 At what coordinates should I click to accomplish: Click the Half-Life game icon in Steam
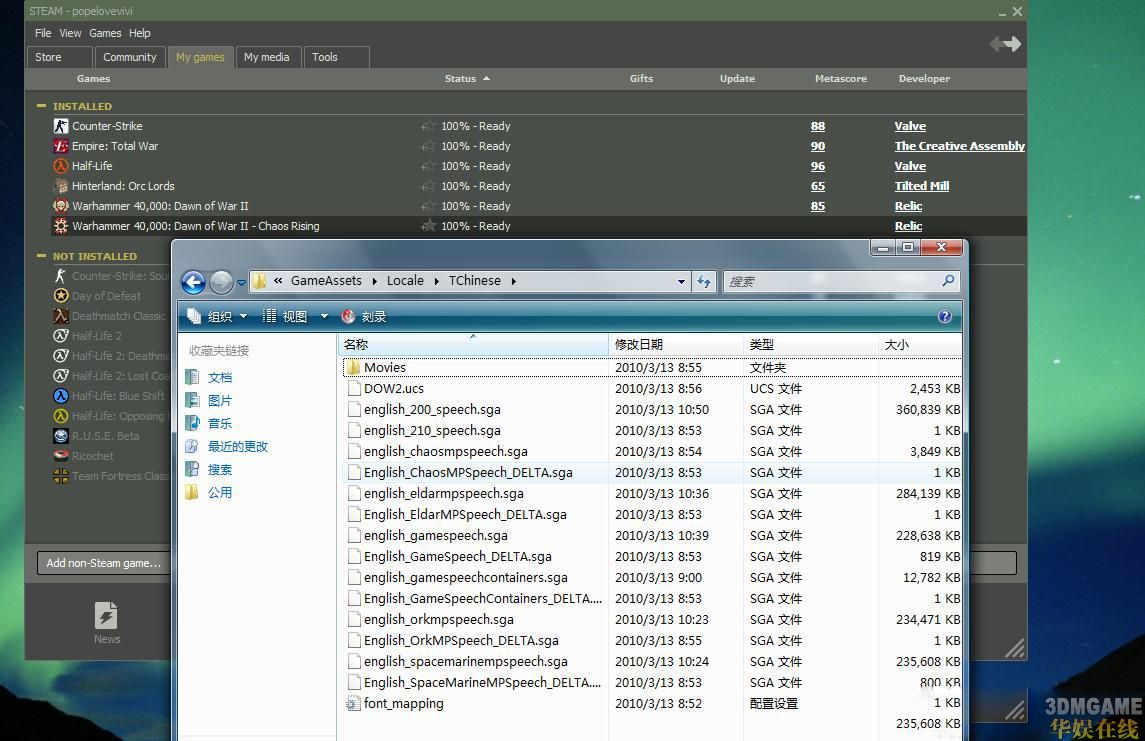pos(61,166)
